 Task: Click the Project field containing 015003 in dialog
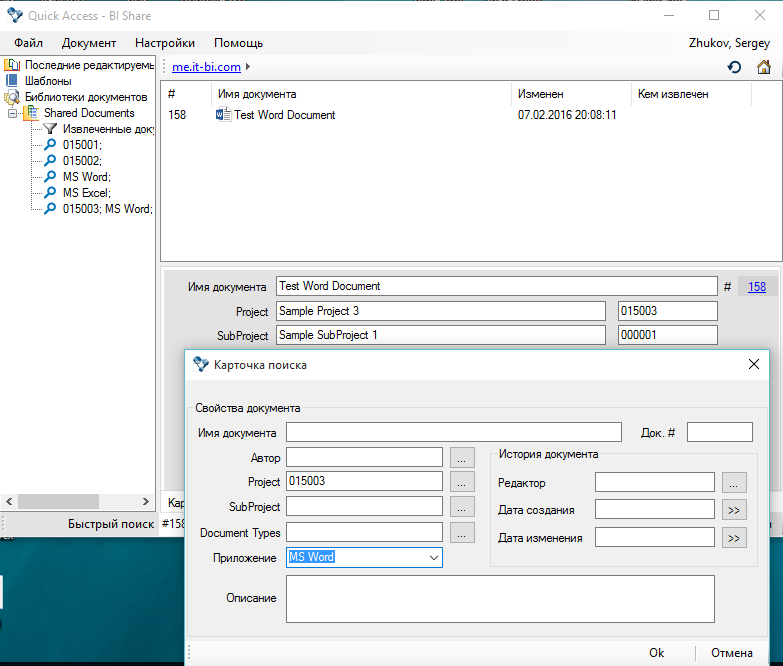[364, 481]
